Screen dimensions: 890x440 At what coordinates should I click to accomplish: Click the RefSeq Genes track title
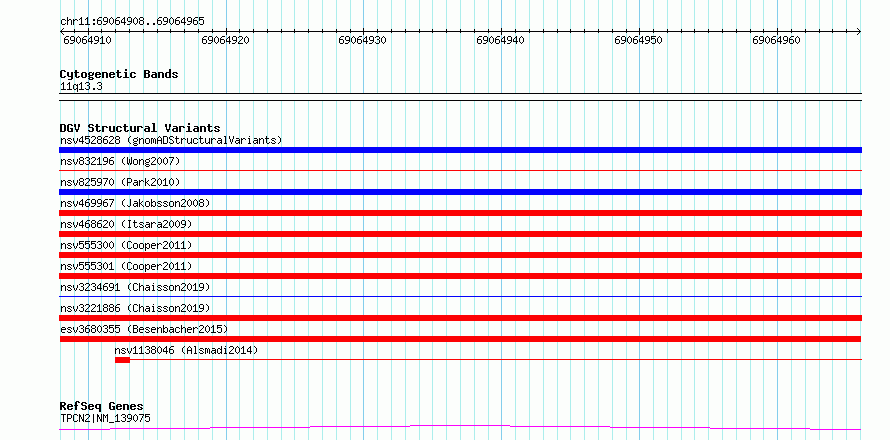click(x=102, y=407)
